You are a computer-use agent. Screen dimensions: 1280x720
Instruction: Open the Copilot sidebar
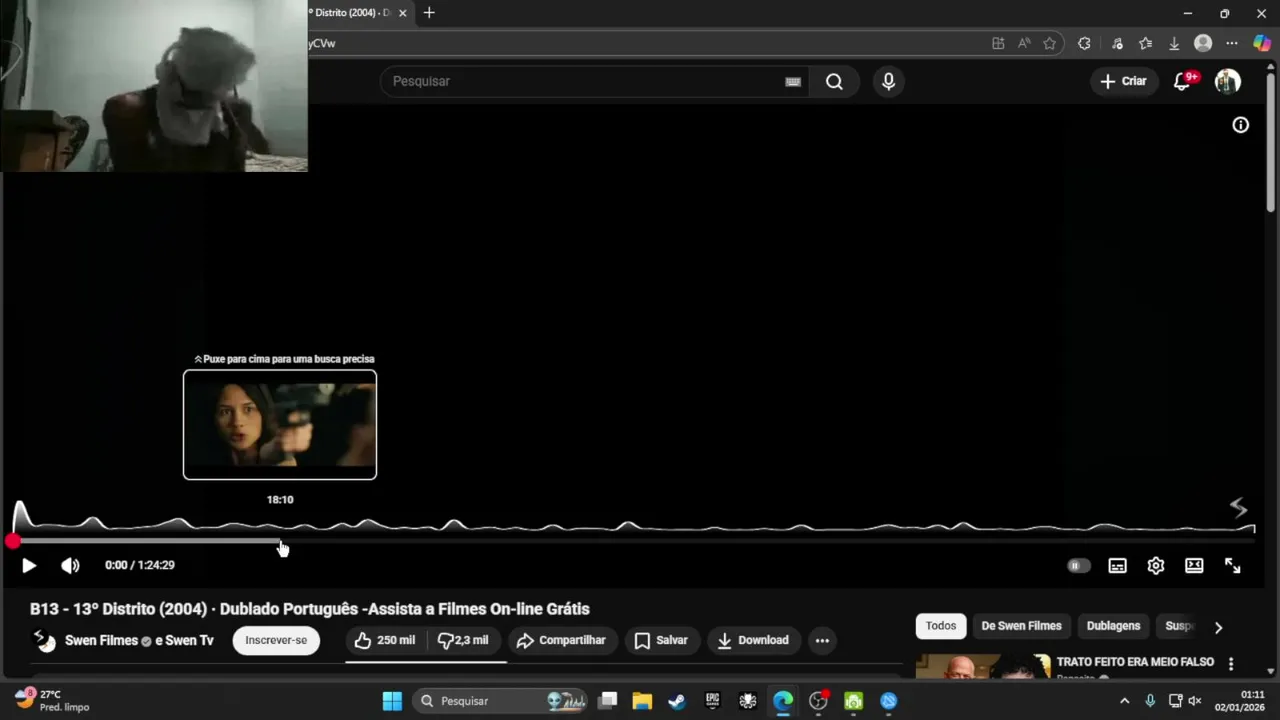point(1262,43)
